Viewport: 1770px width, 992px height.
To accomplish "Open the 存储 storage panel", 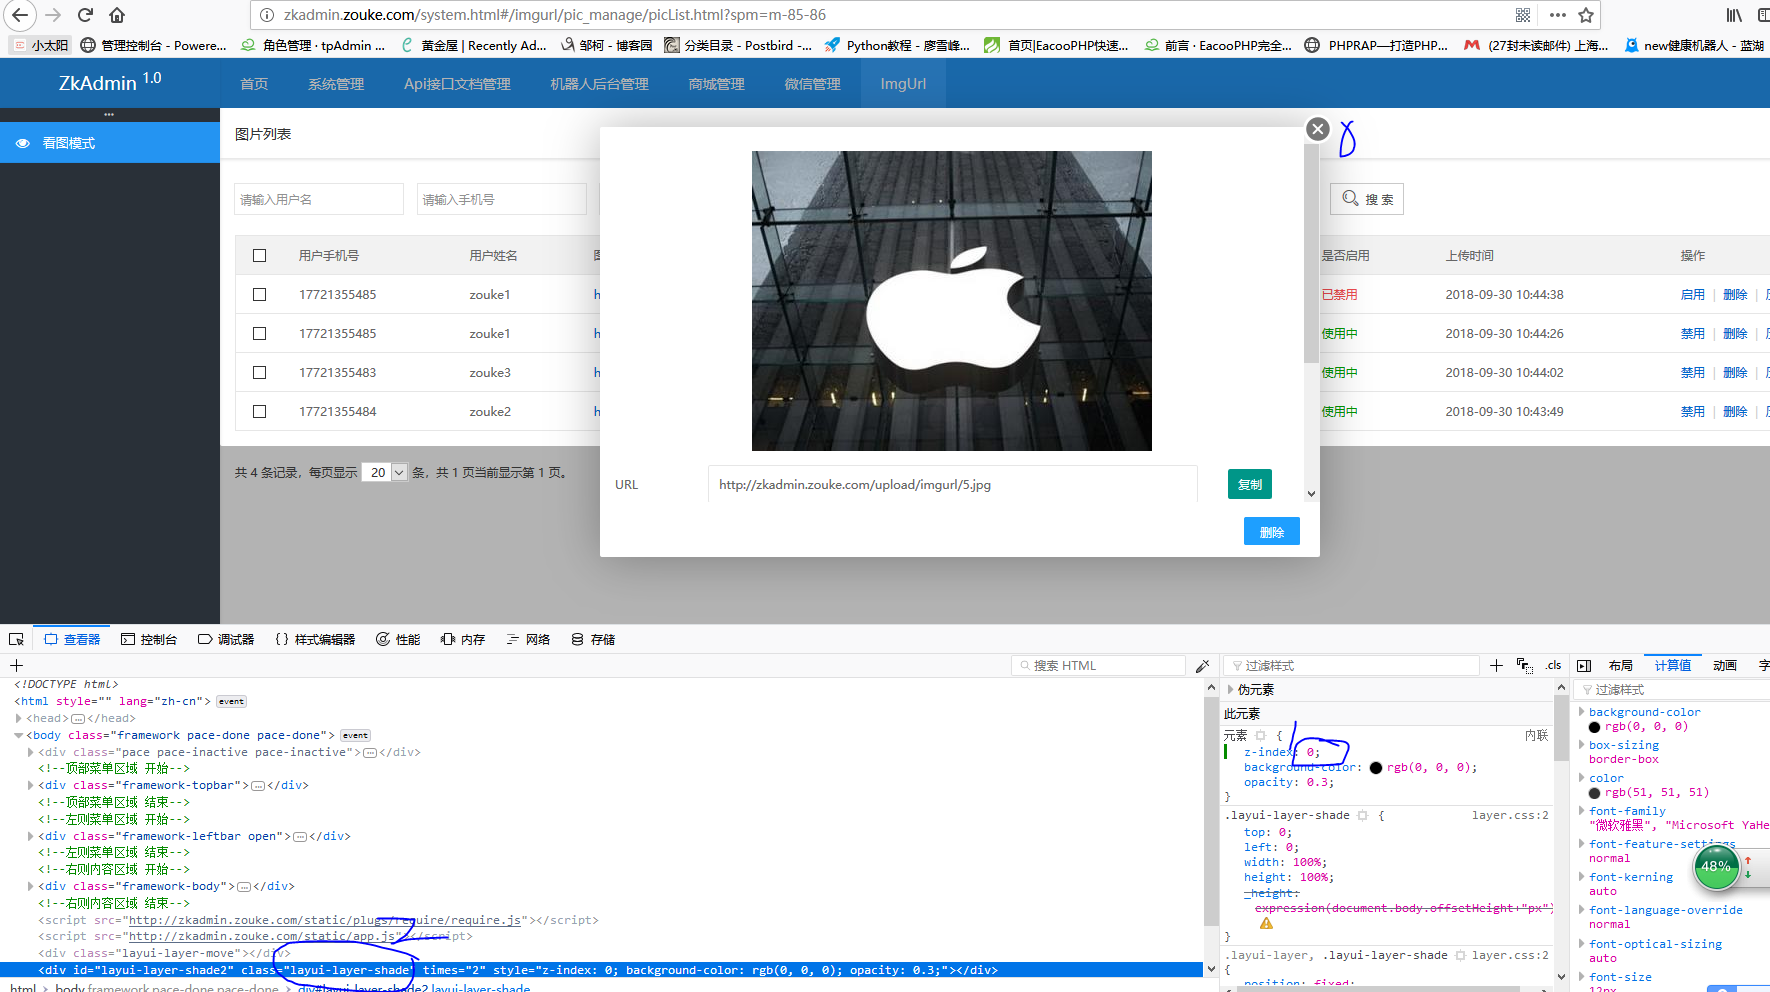I will pyautogui.click(x=593, y=639).
